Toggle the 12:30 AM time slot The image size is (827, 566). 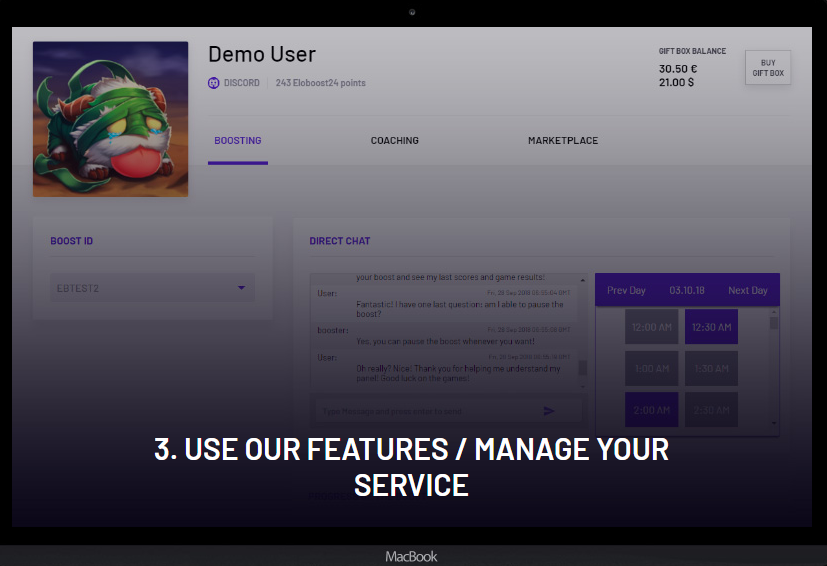(x=711, y=327)
